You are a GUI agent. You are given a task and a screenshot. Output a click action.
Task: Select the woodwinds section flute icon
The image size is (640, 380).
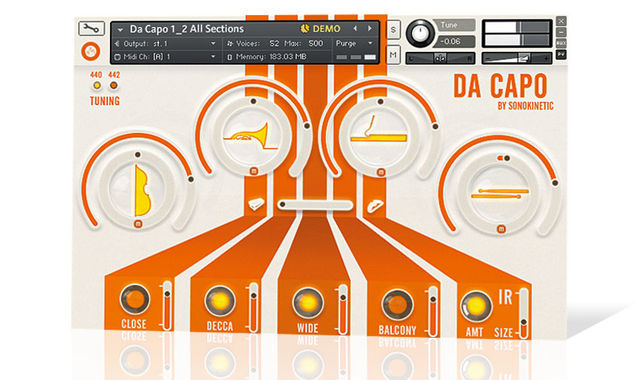click(379, 130)
